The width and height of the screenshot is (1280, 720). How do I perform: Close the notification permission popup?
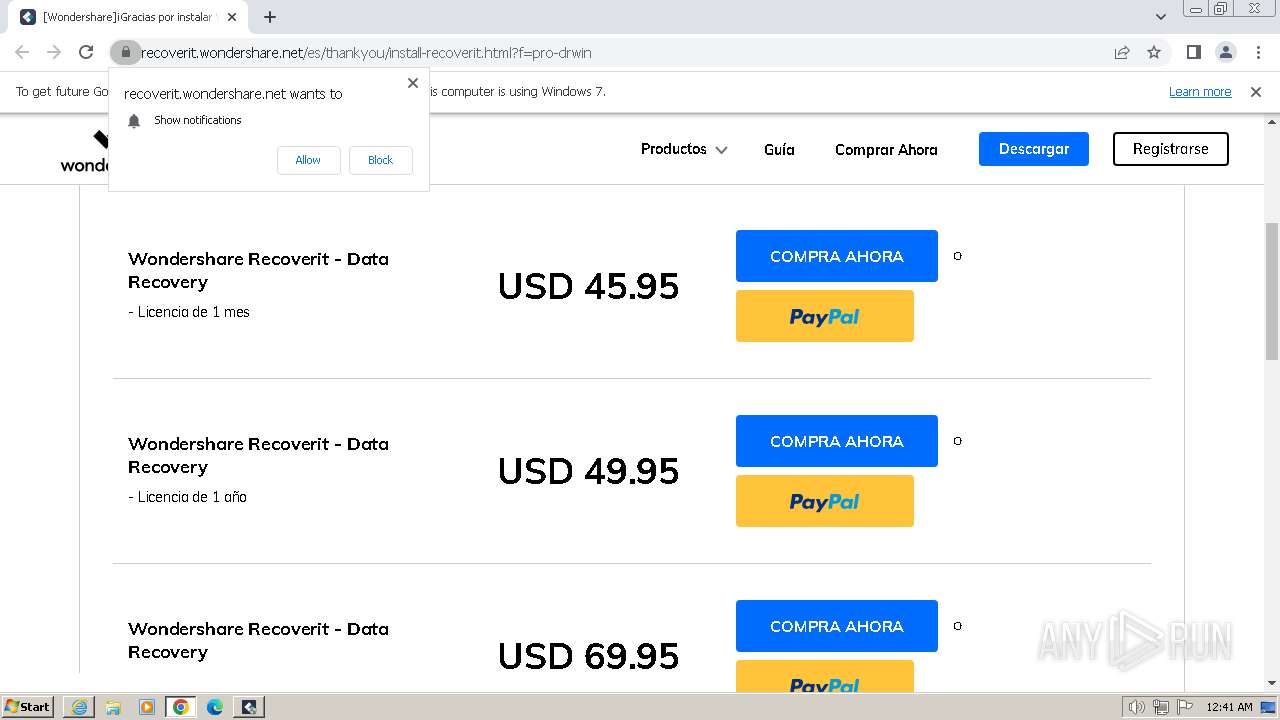coord(412,83)
